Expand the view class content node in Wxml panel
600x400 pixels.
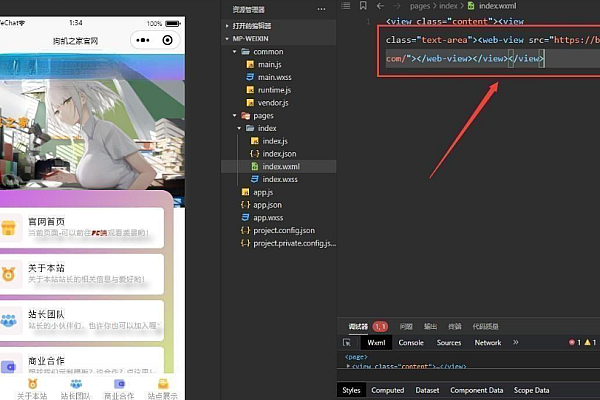348,366
